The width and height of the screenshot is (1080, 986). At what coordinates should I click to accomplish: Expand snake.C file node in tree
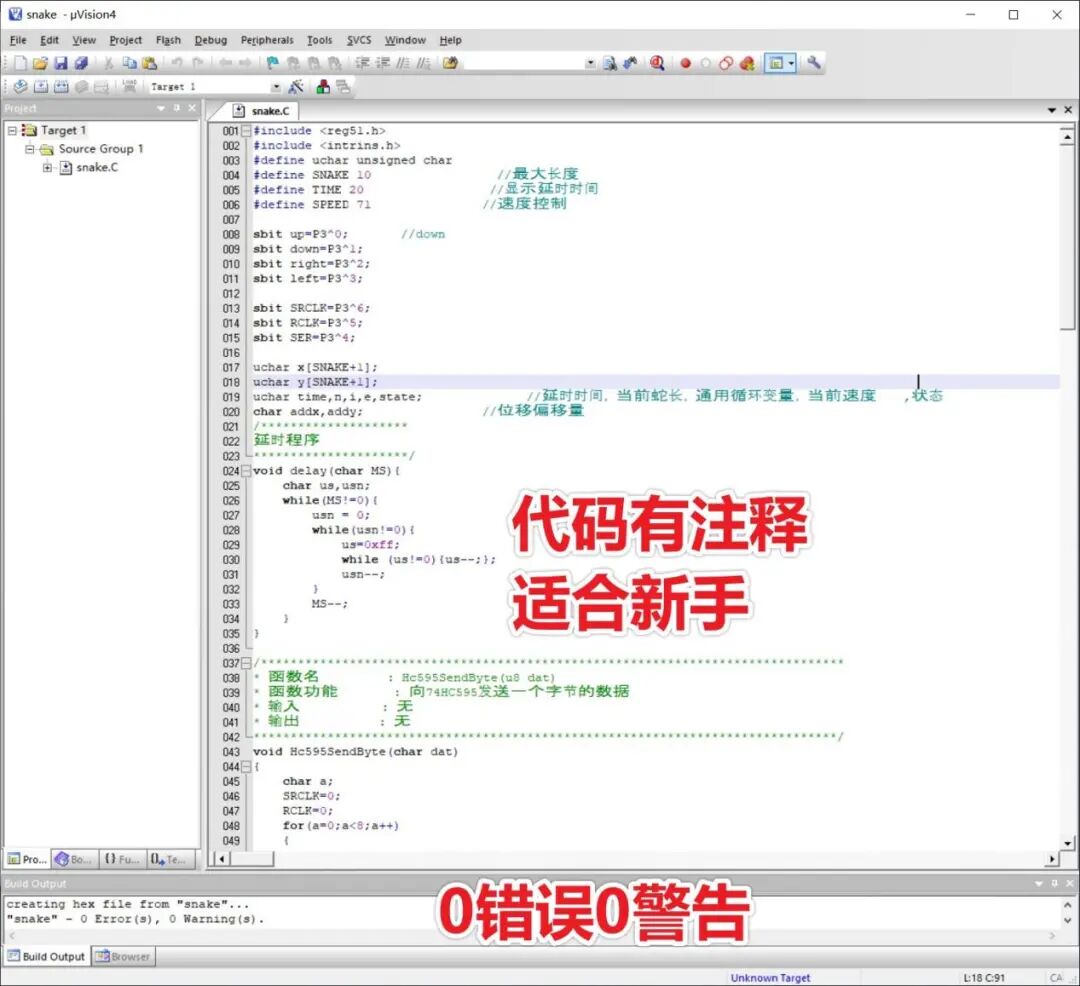(47, 167)
